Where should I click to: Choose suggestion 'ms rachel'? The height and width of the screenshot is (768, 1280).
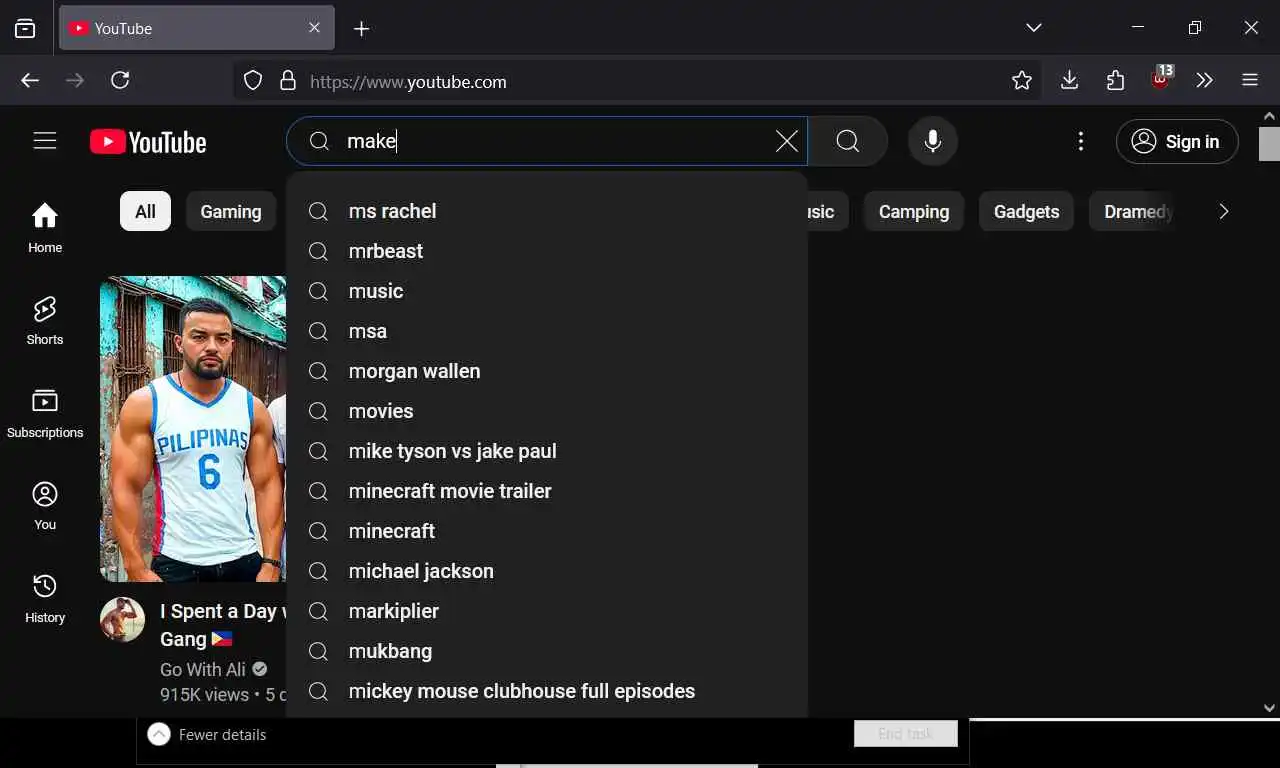(x=547, y=211)
